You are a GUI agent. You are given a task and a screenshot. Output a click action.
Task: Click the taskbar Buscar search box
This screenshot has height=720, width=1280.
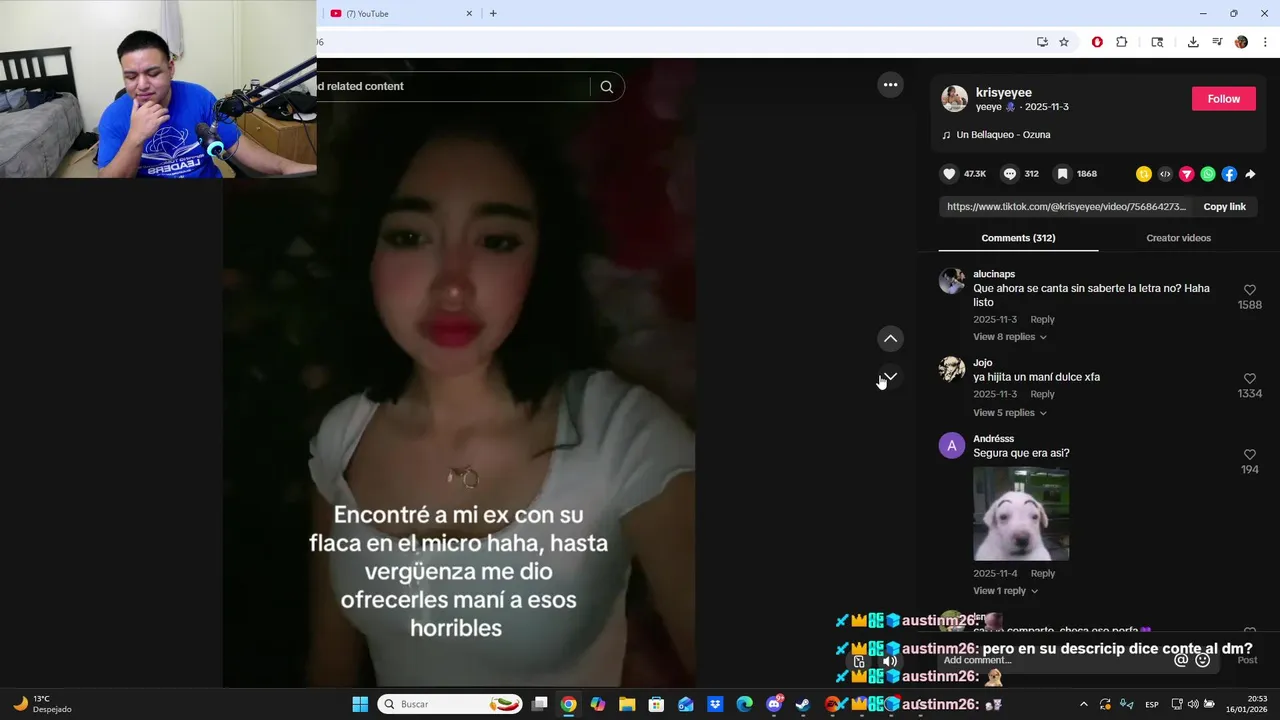(450, 704)
